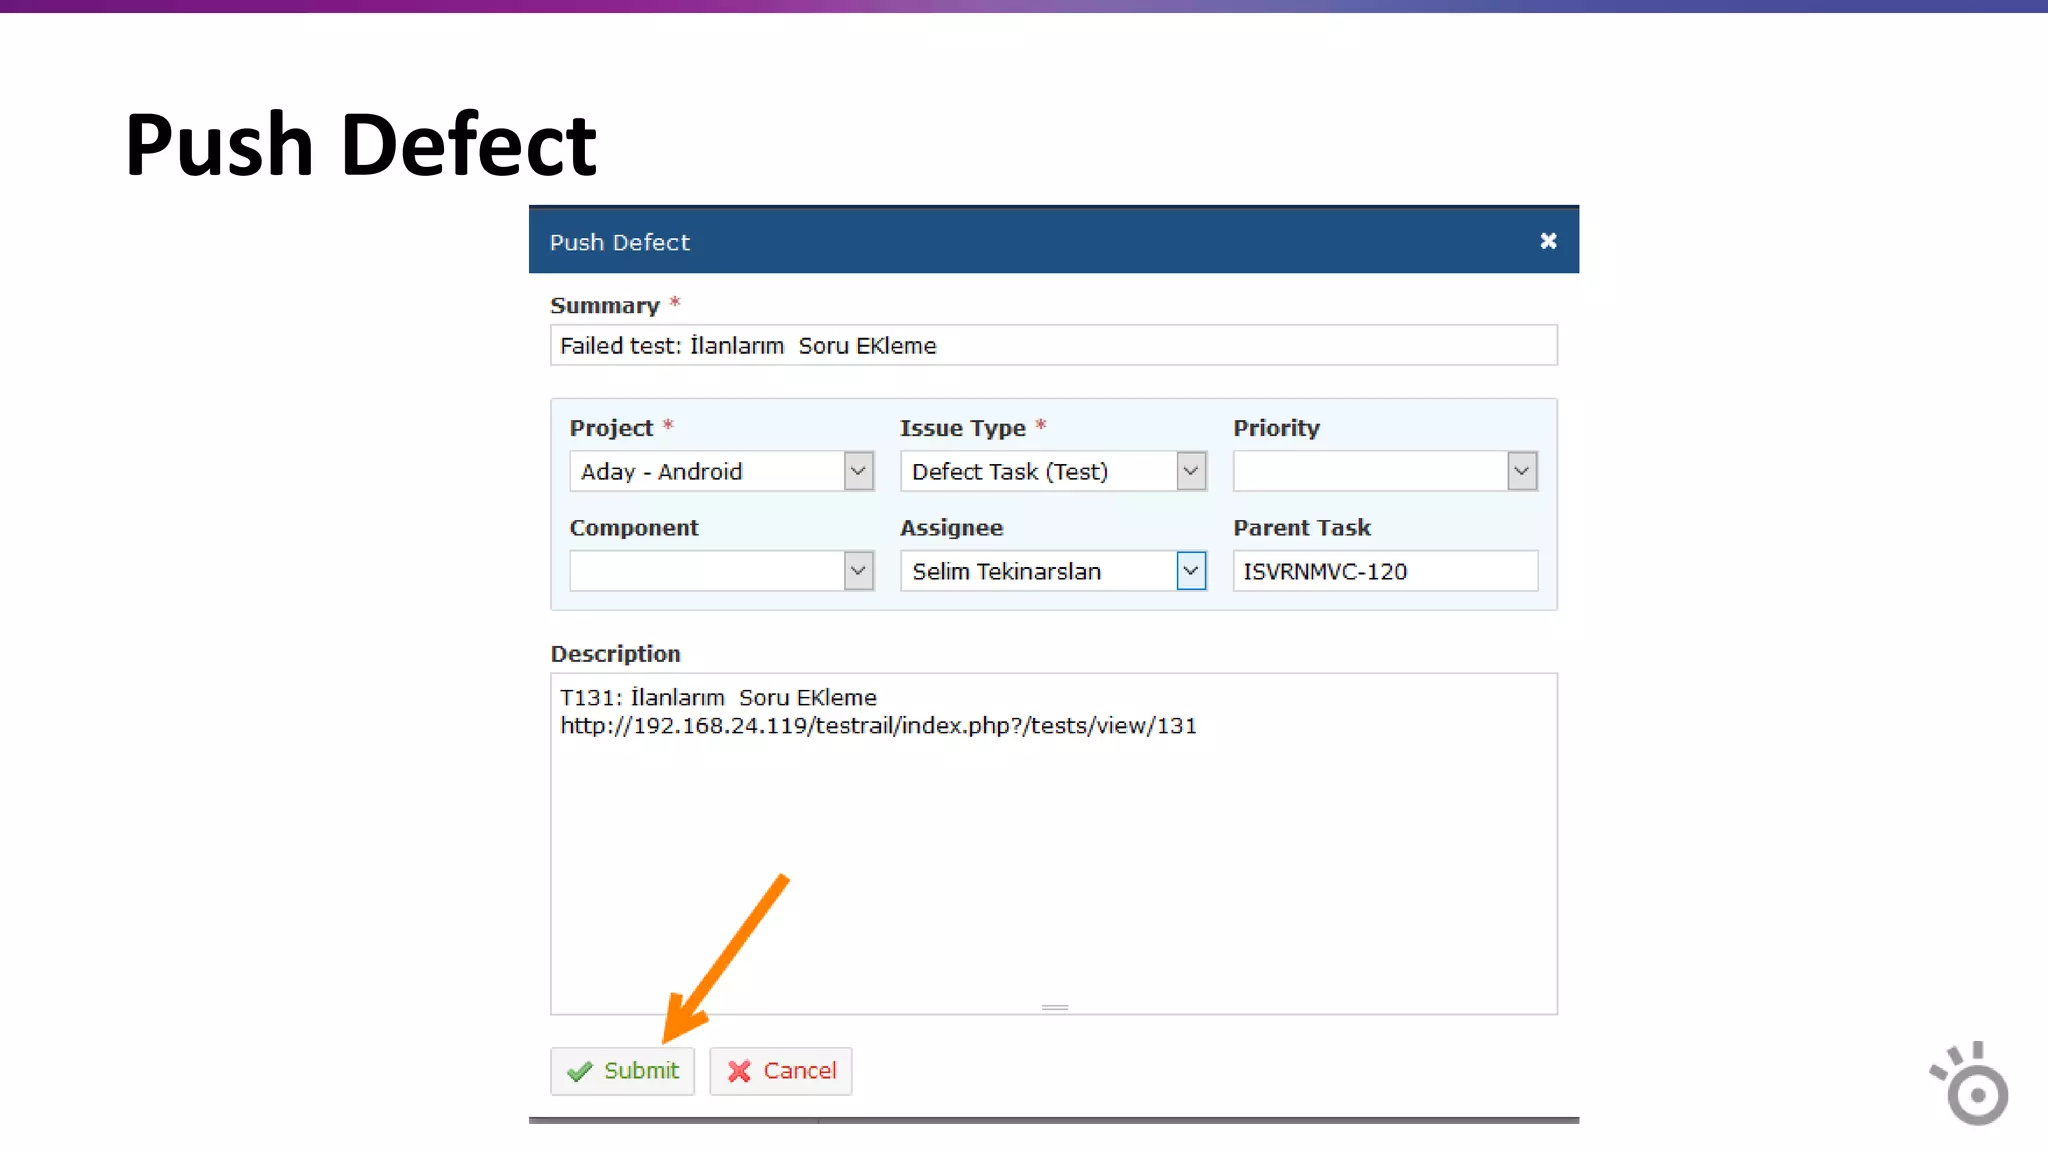
Task: Click the 'Push Defect' dialog title bar text
Action: 620,242
